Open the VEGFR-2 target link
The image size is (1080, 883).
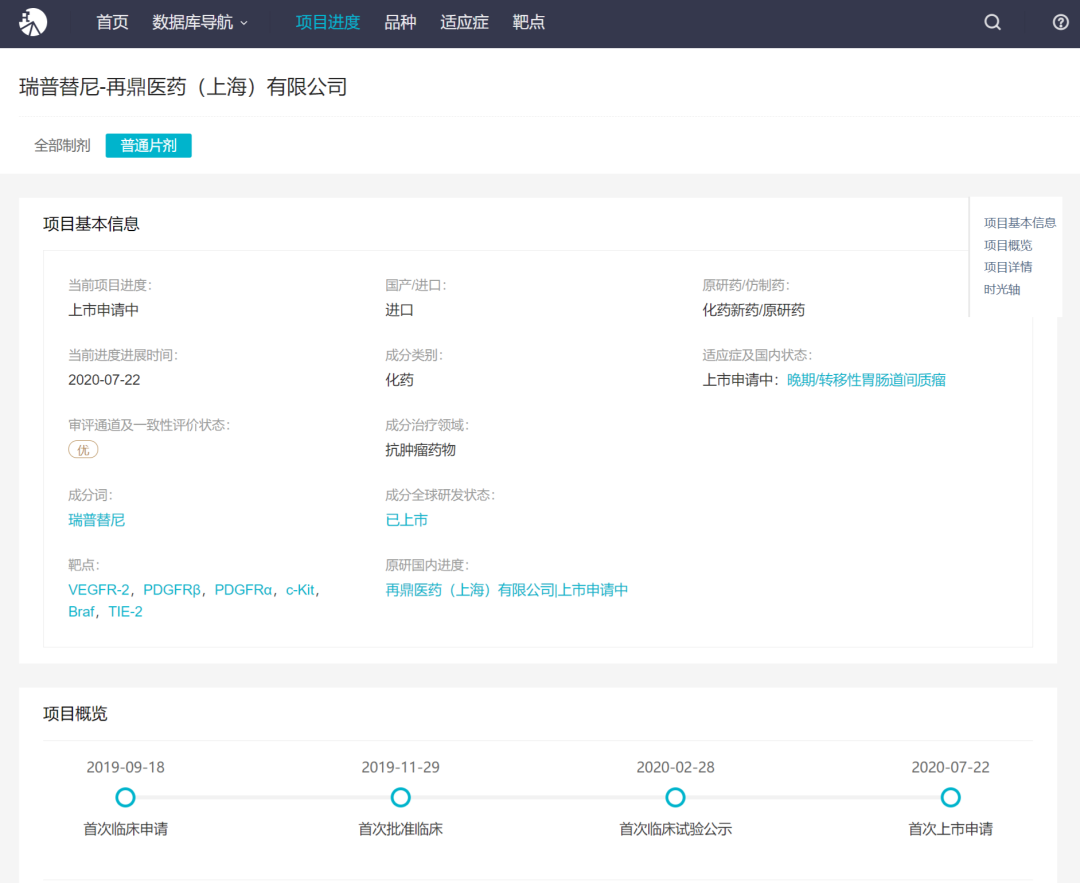(x=98, y=590)
